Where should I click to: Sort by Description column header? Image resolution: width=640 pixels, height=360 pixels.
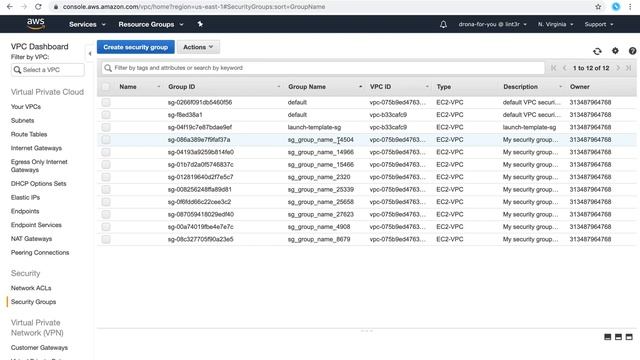pos(520,87)
